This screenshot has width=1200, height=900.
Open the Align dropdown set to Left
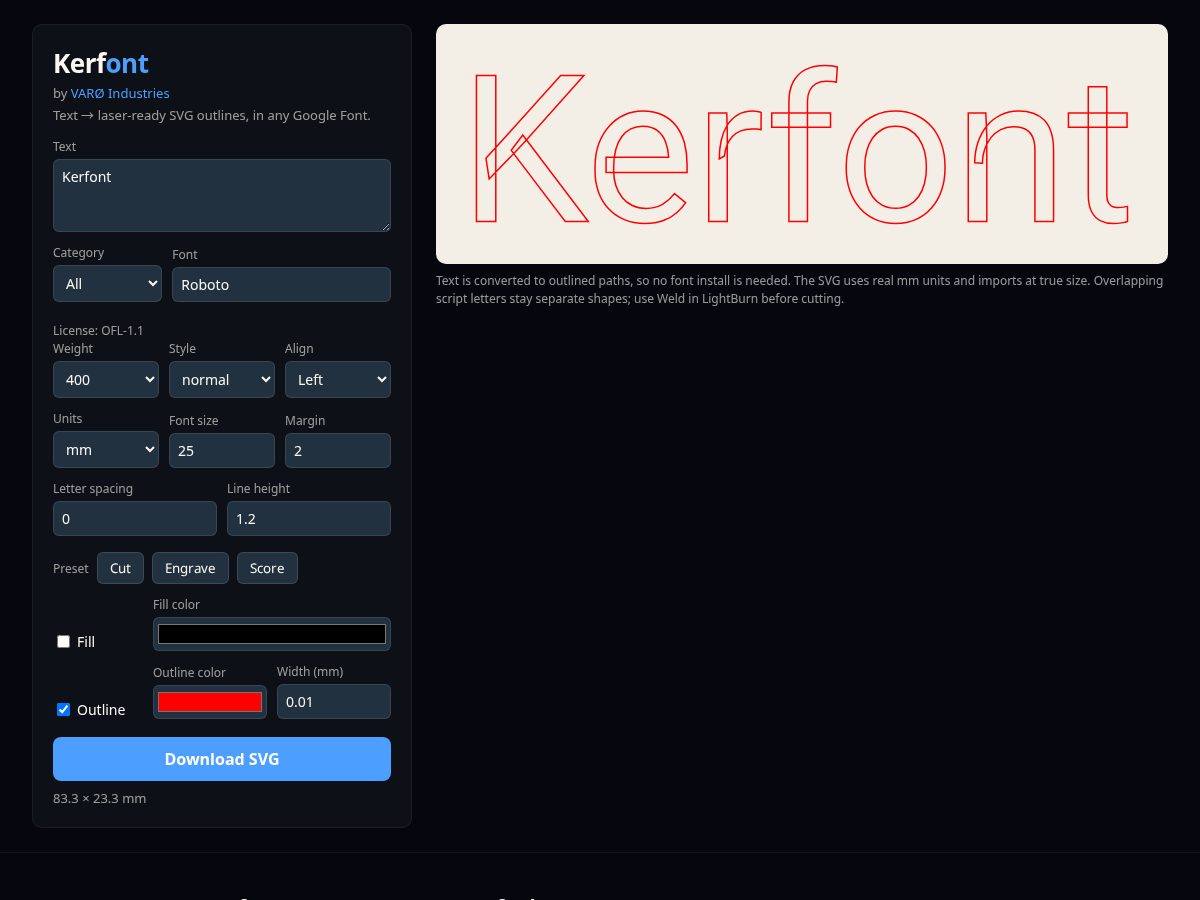tap(338, 379)
